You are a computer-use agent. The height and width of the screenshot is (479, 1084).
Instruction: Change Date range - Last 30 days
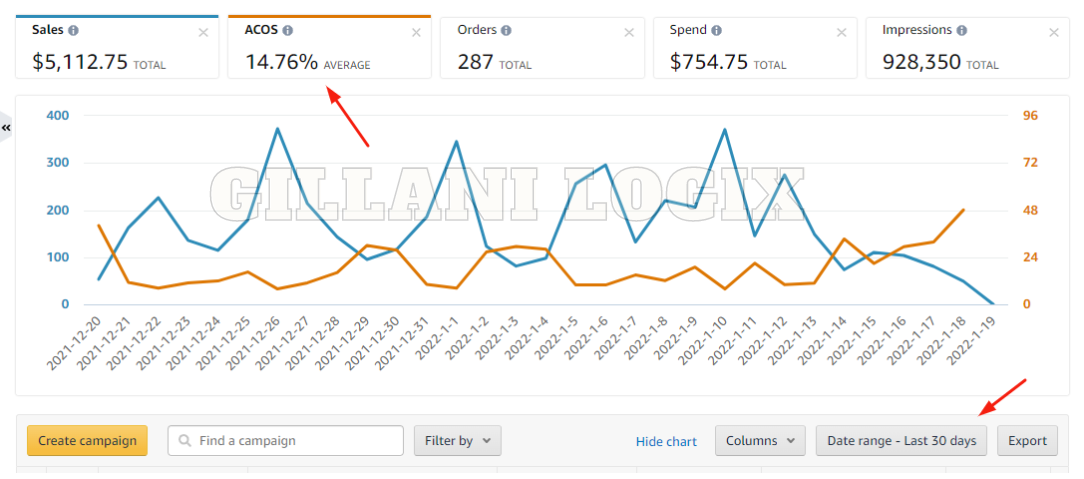point(901,441)
